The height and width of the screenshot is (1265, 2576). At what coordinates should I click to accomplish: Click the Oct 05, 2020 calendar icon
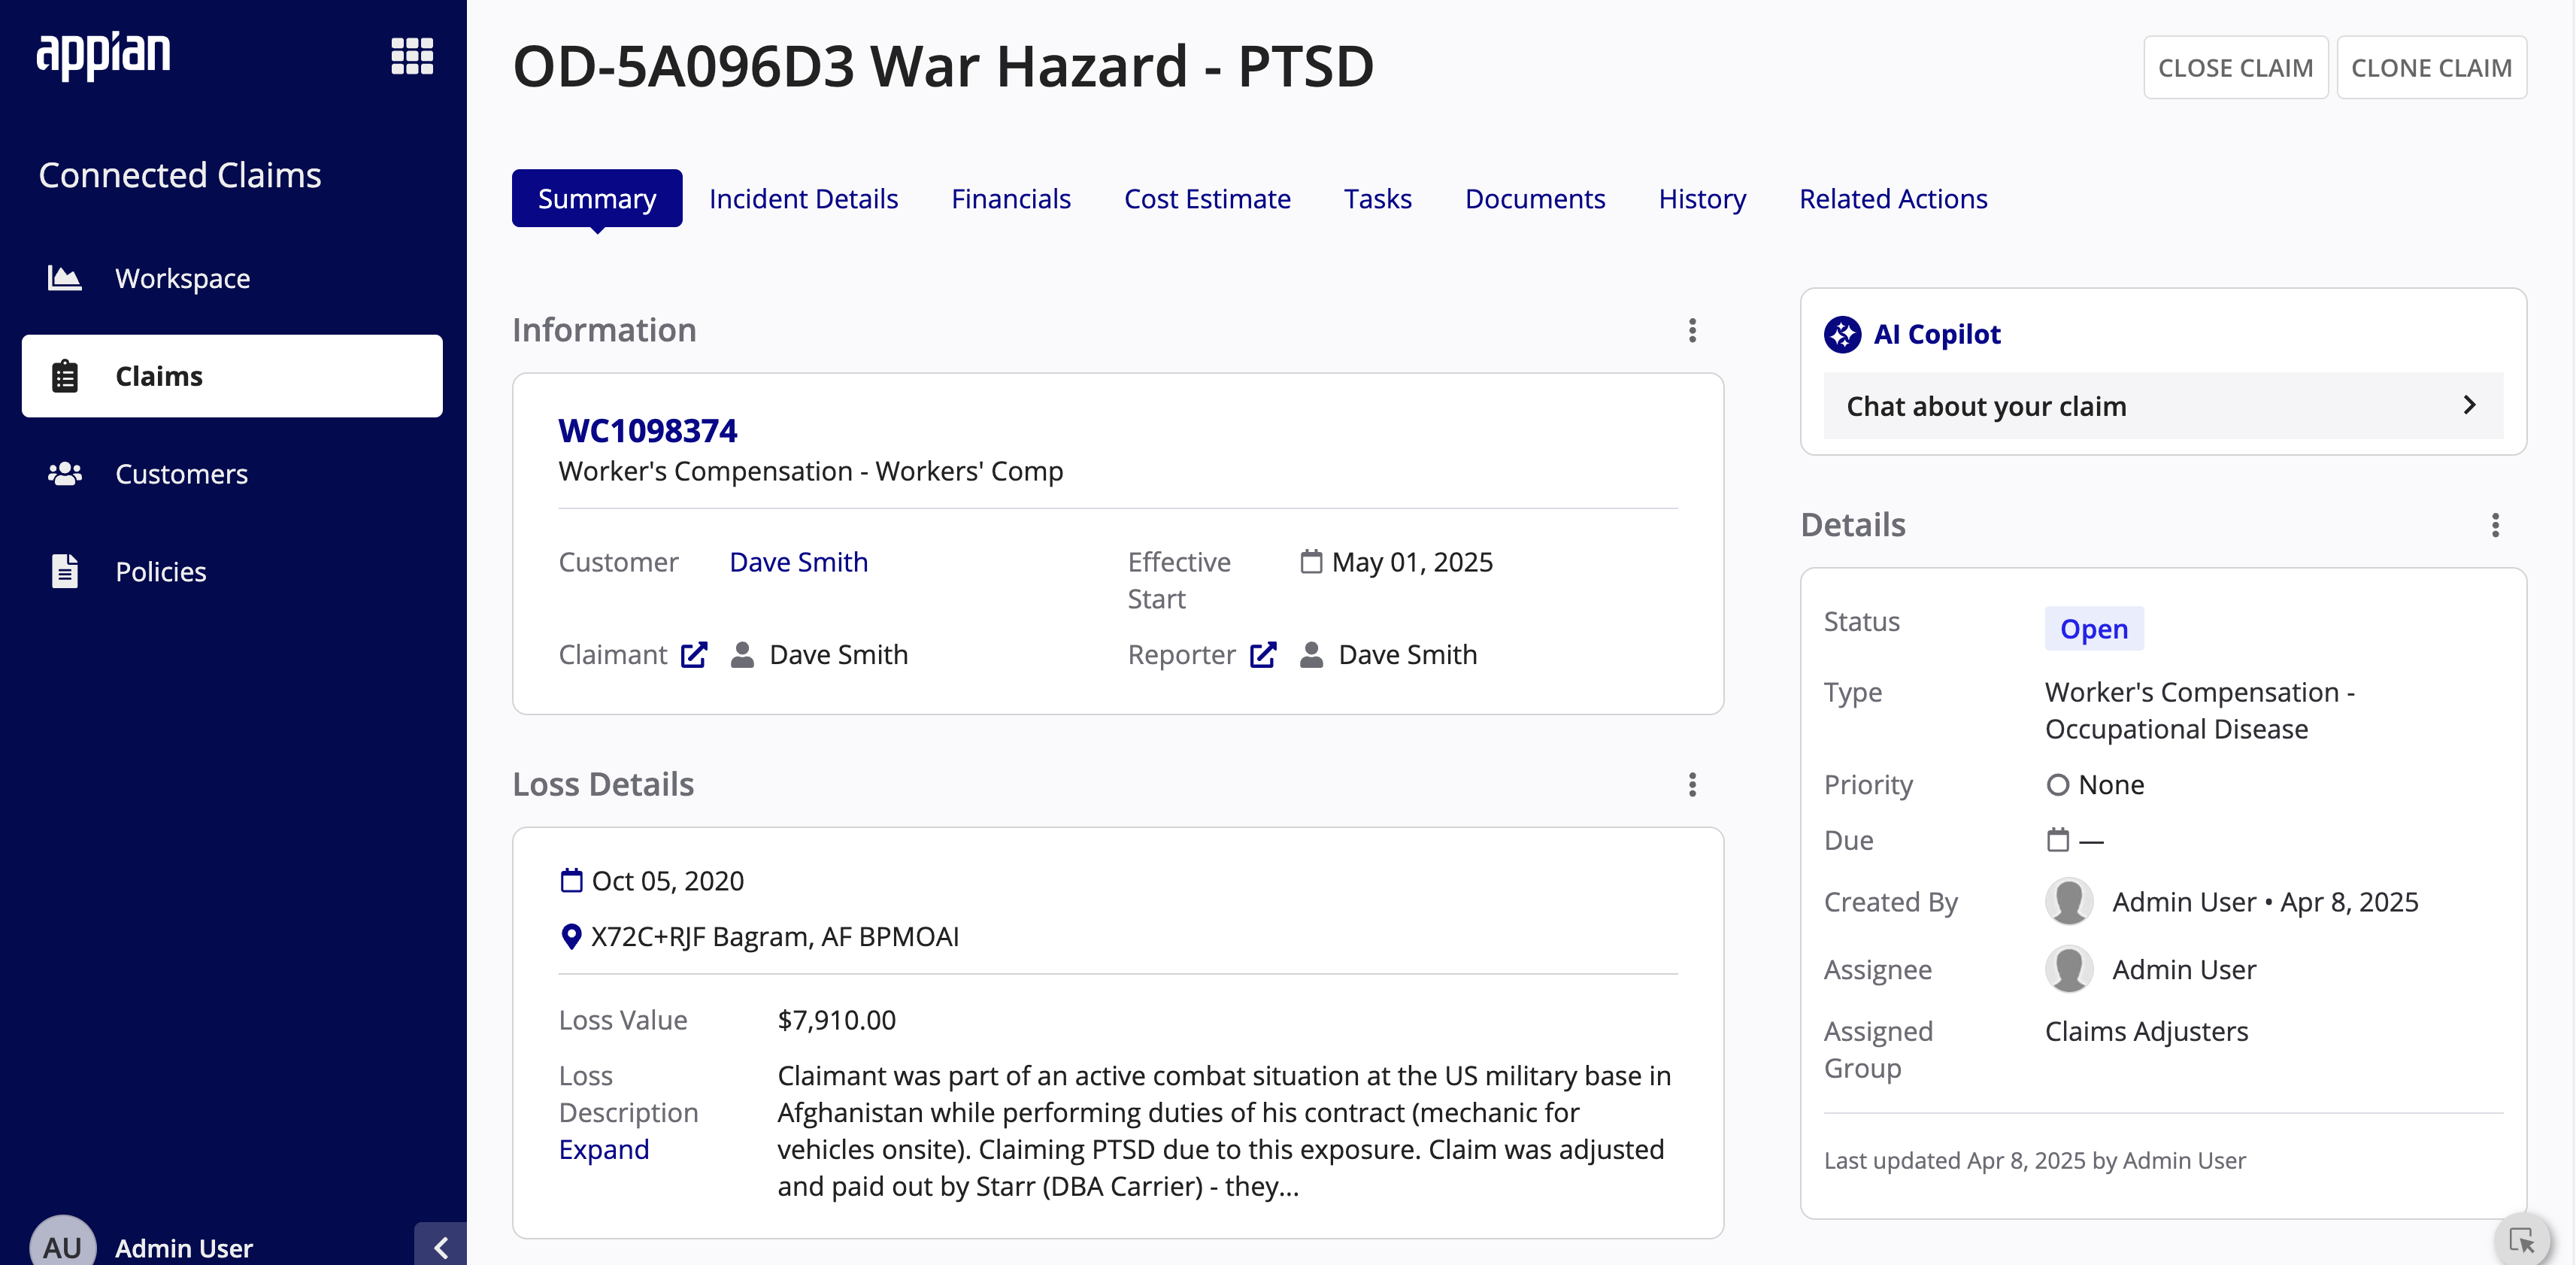coord(571,881)
